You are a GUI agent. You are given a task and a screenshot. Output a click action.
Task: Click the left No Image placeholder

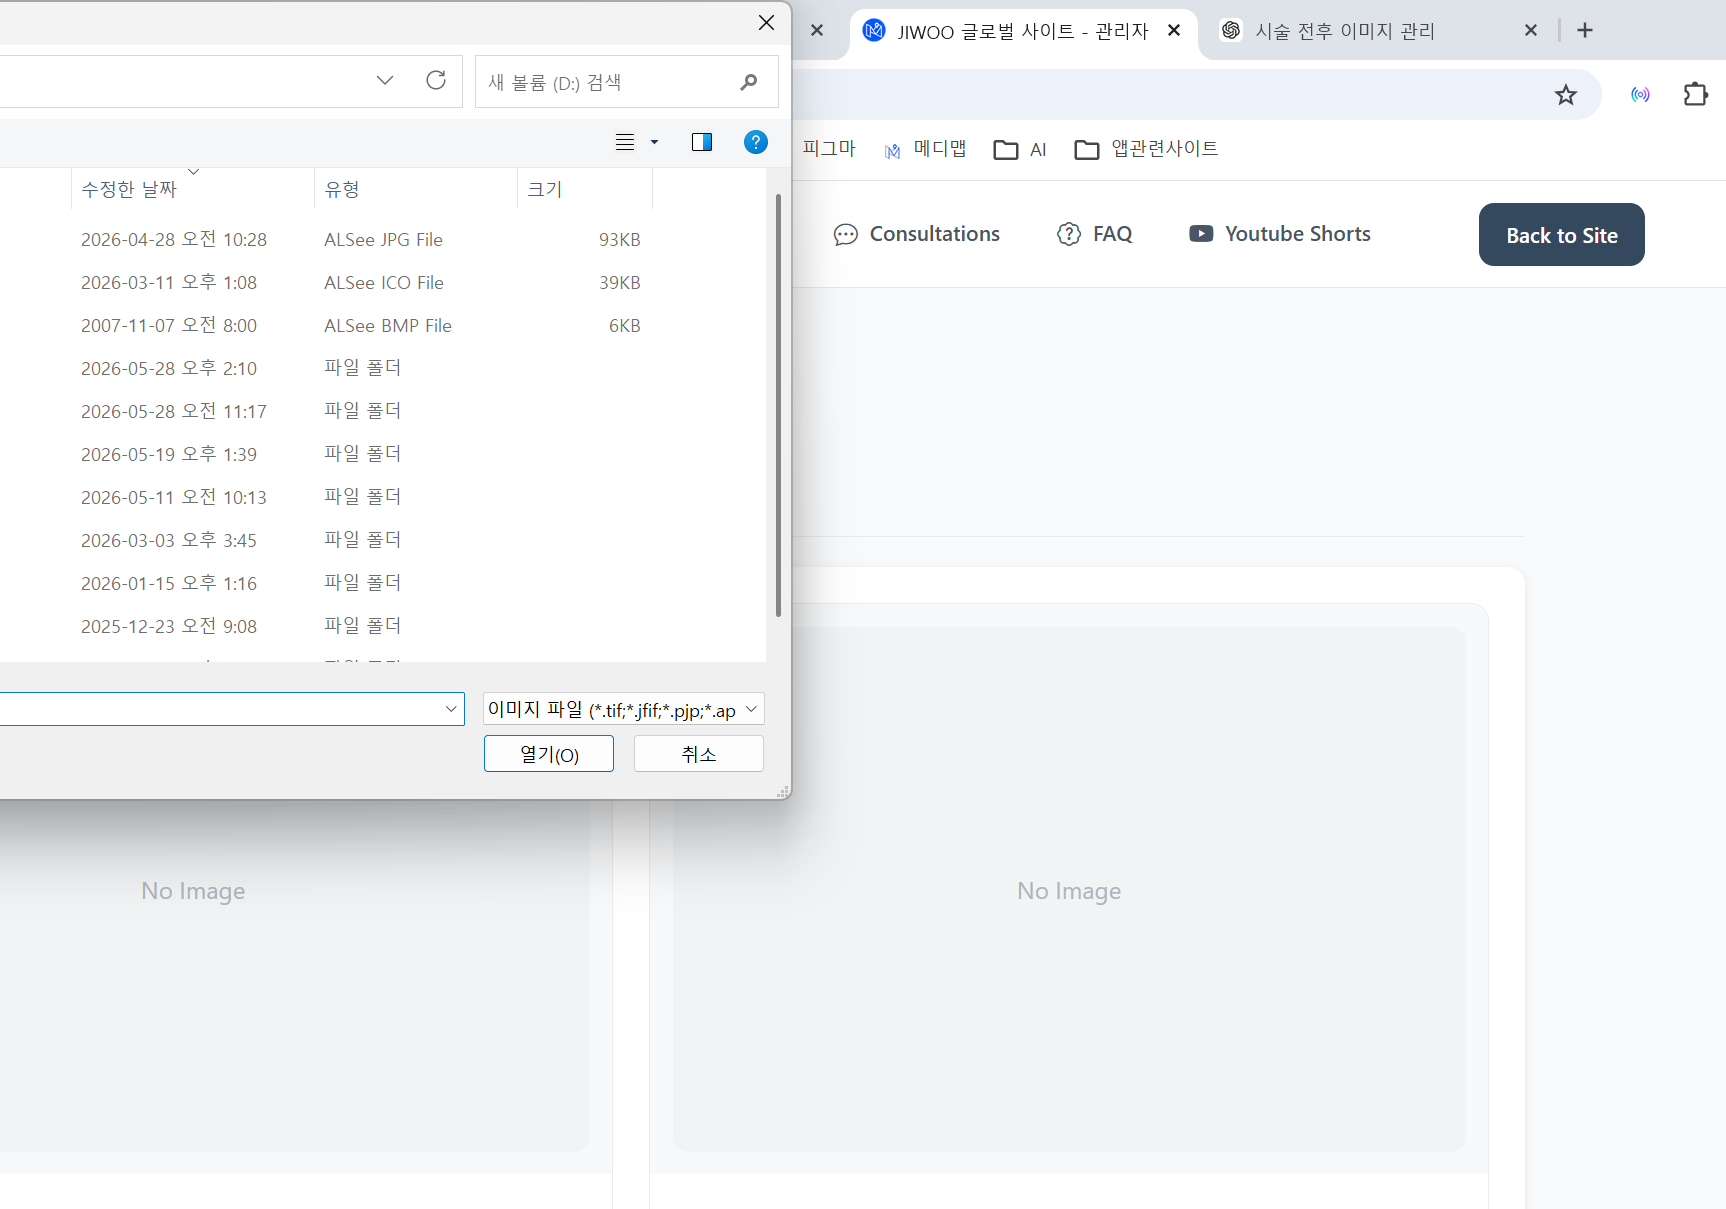point(193,890)
